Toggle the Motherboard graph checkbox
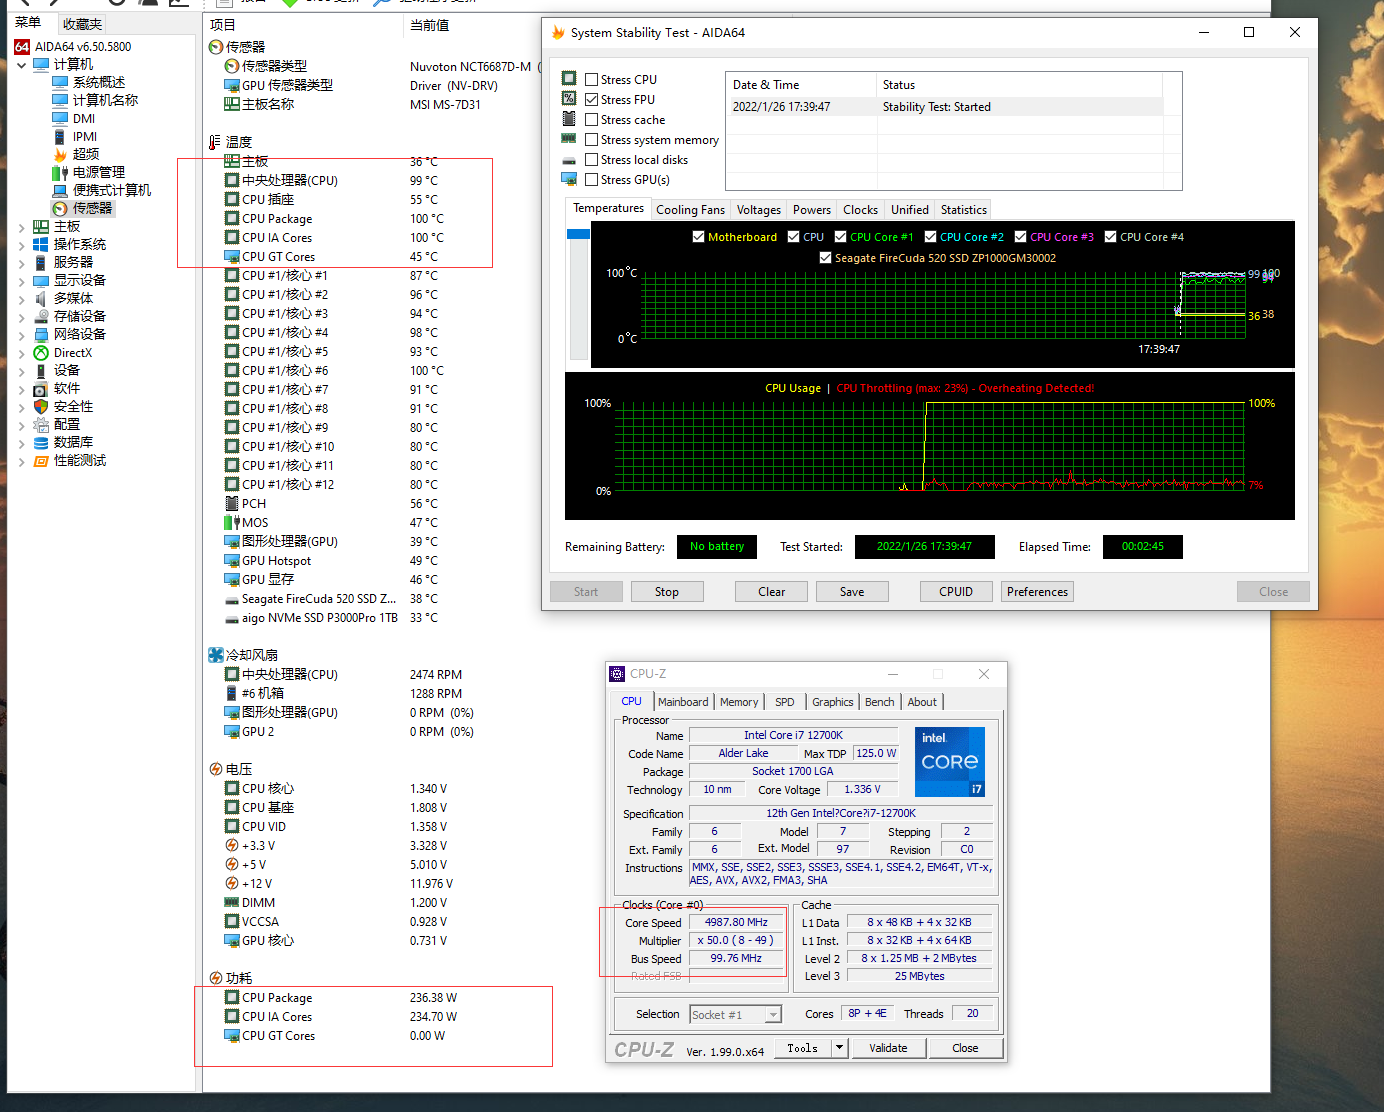Image resolution: width=1384 pixels, height=1112 pixels. tap(698, 237)
